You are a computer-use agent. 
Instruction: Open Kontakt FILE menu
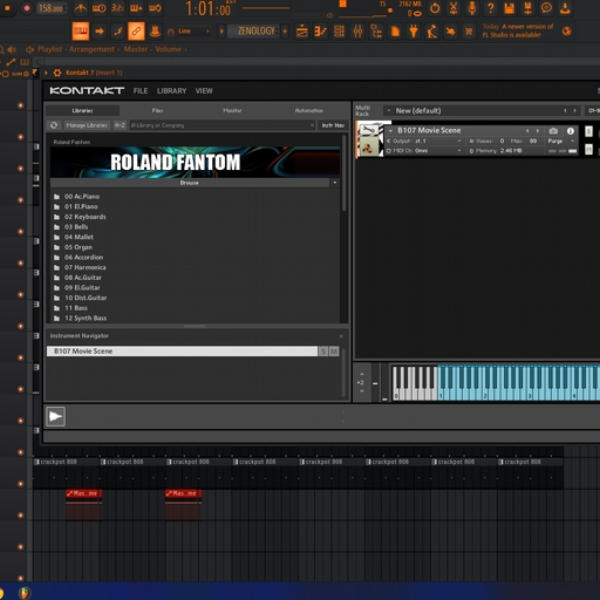click(140, 91)
